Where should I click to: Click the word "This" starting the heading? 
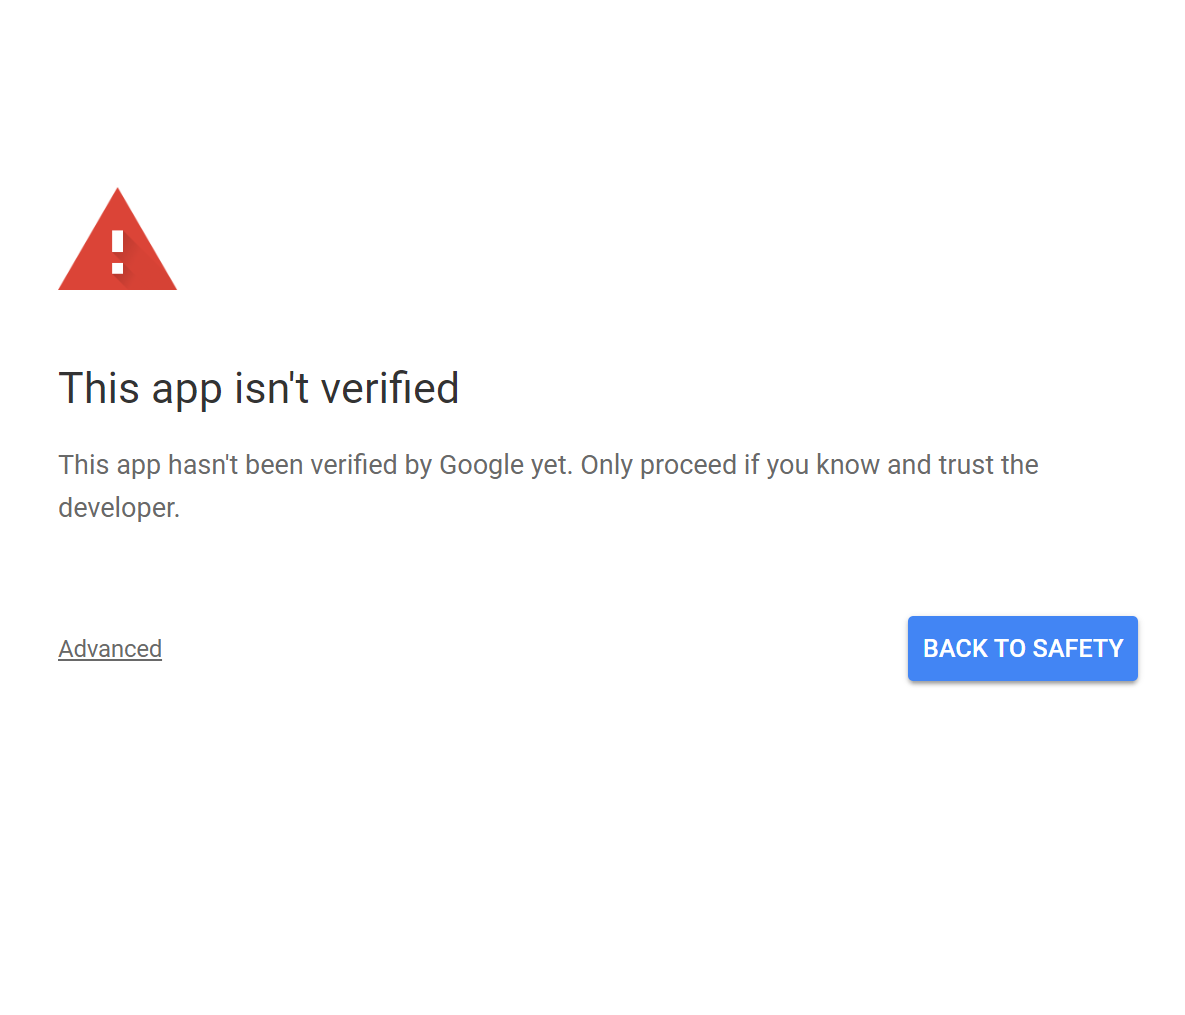(x=99, y=388)
